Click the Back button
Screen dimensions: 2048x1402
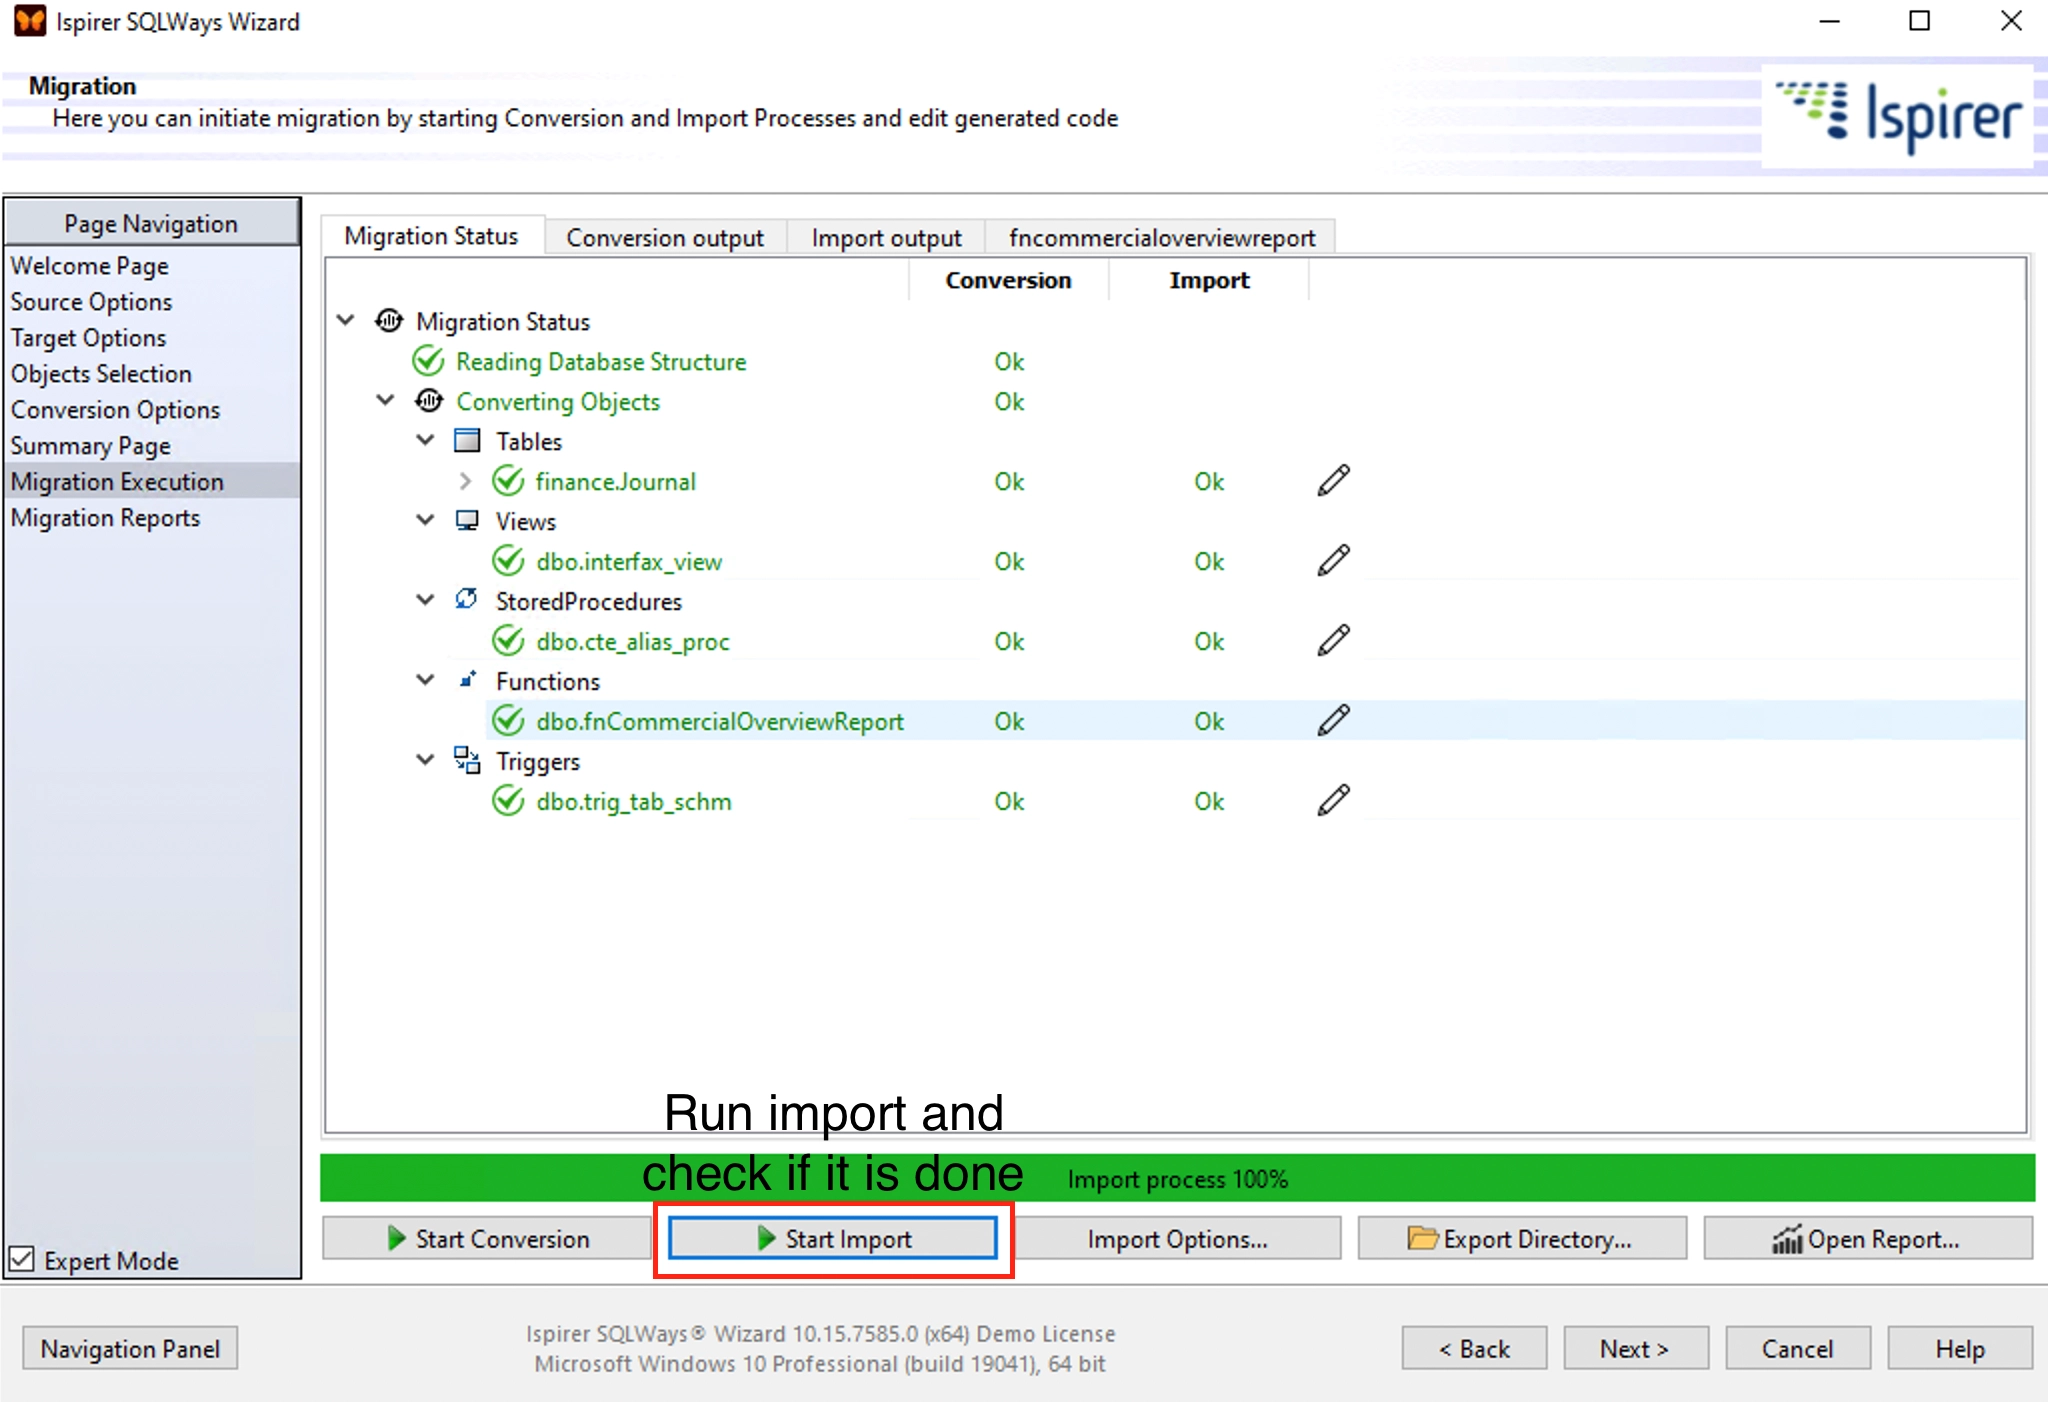[1474, 1348]
